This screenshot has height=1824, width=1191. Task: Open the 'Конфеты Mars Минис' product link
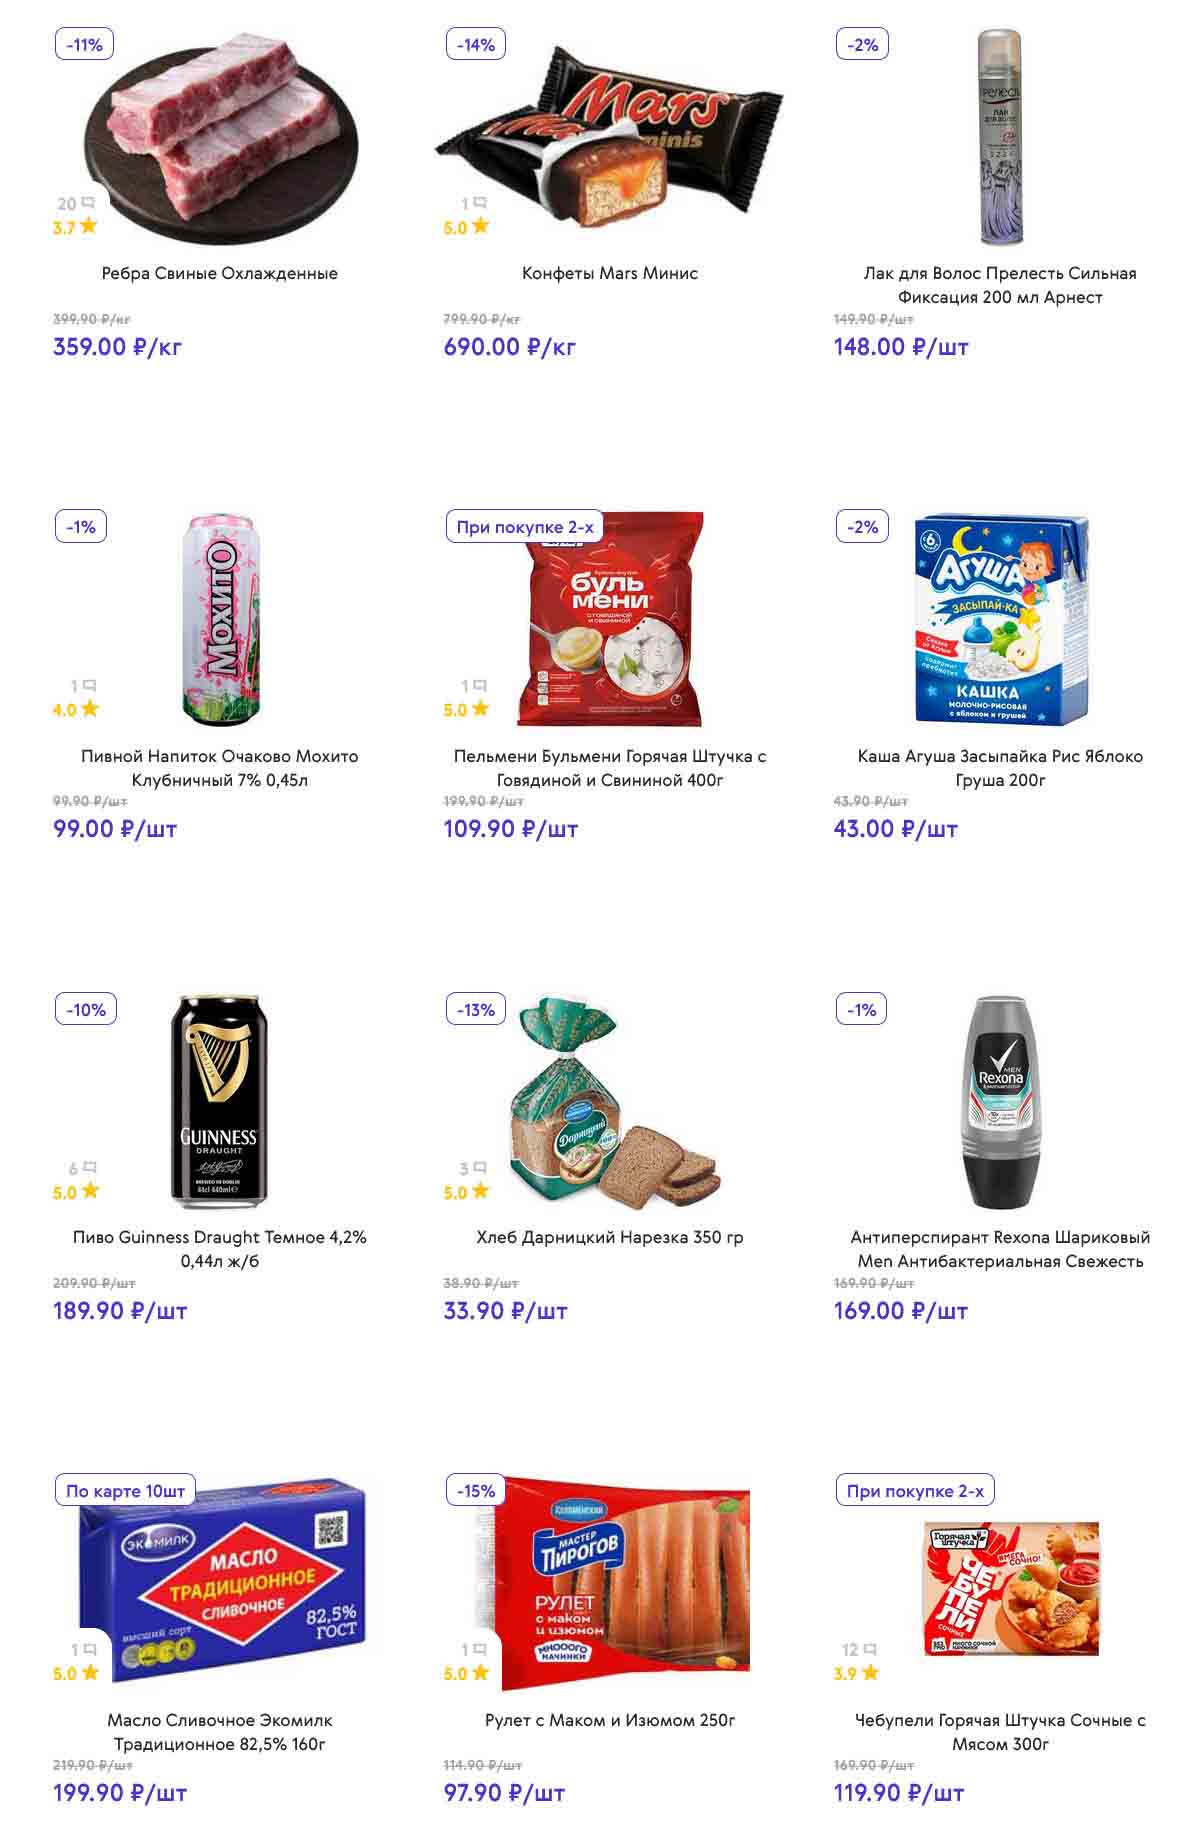click(610, 273)
